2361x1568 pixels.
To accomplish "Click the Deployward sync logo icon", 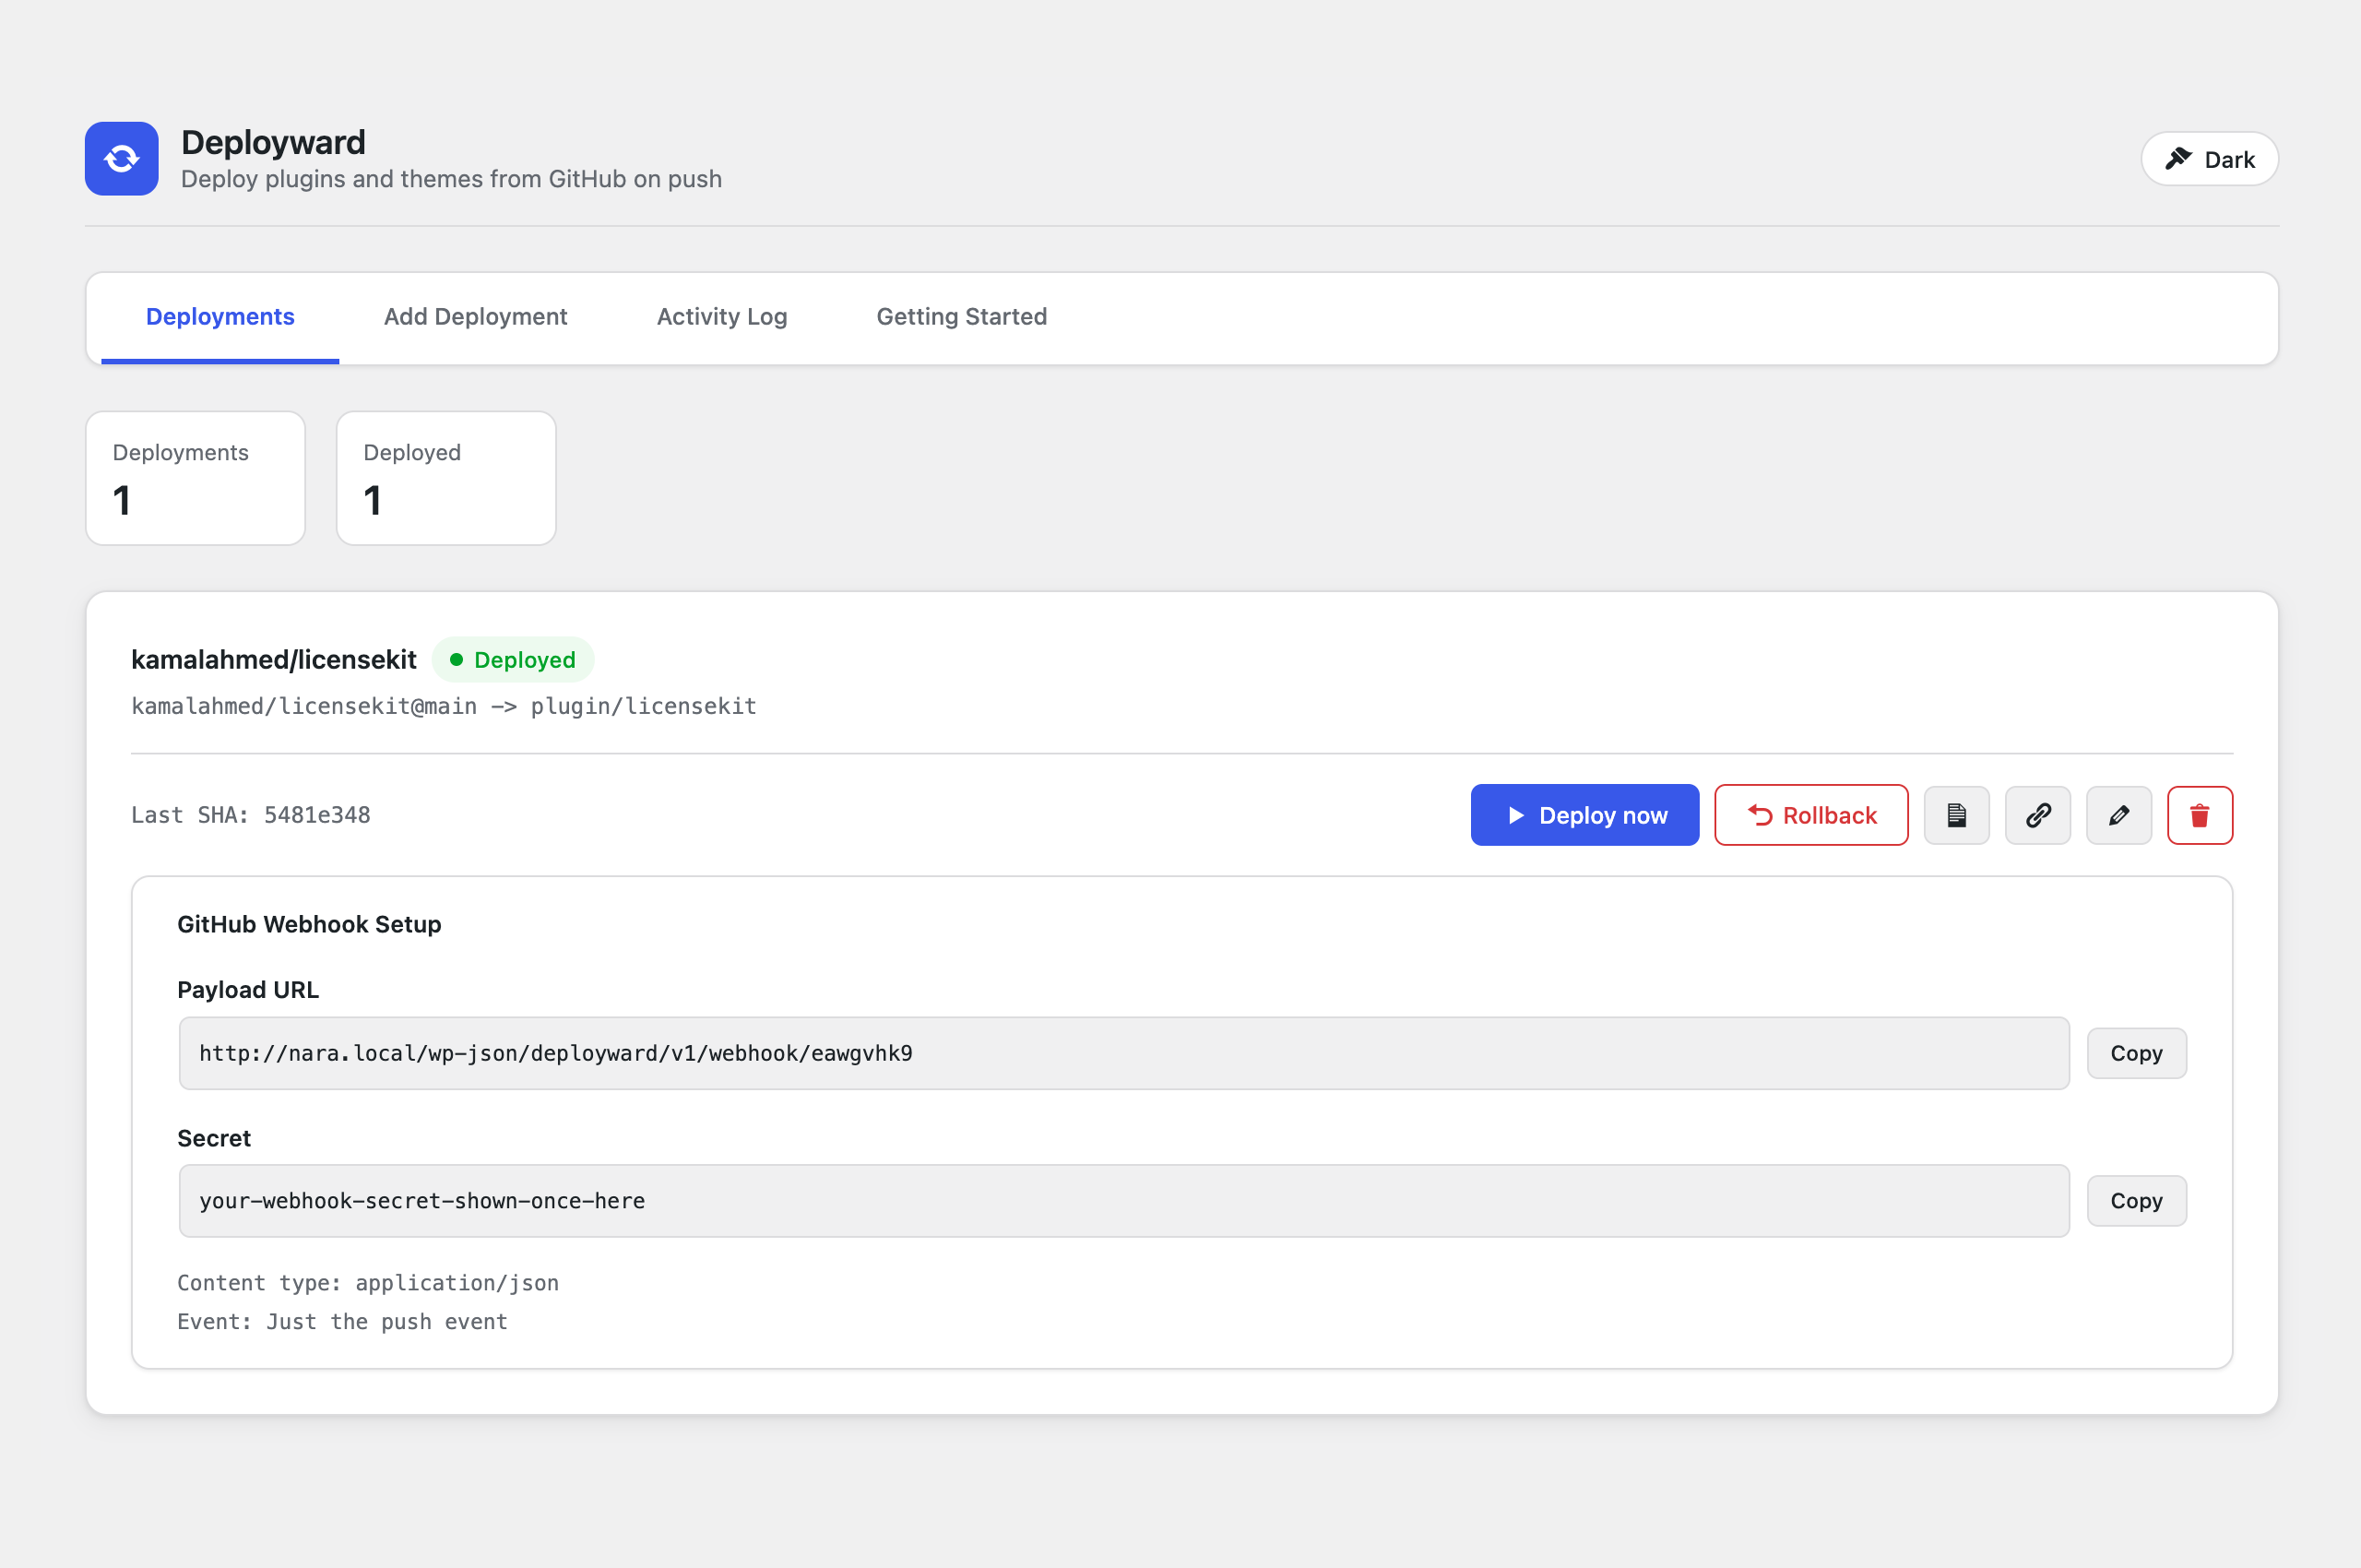I will [121, 159].
